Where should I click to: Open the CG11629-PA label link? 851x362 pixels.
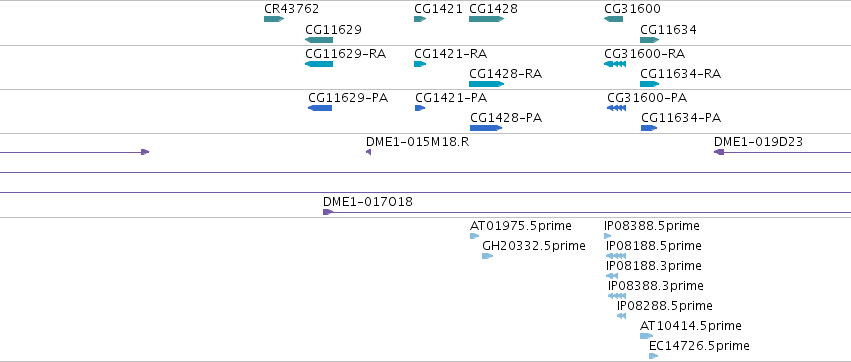click(348, 98)
